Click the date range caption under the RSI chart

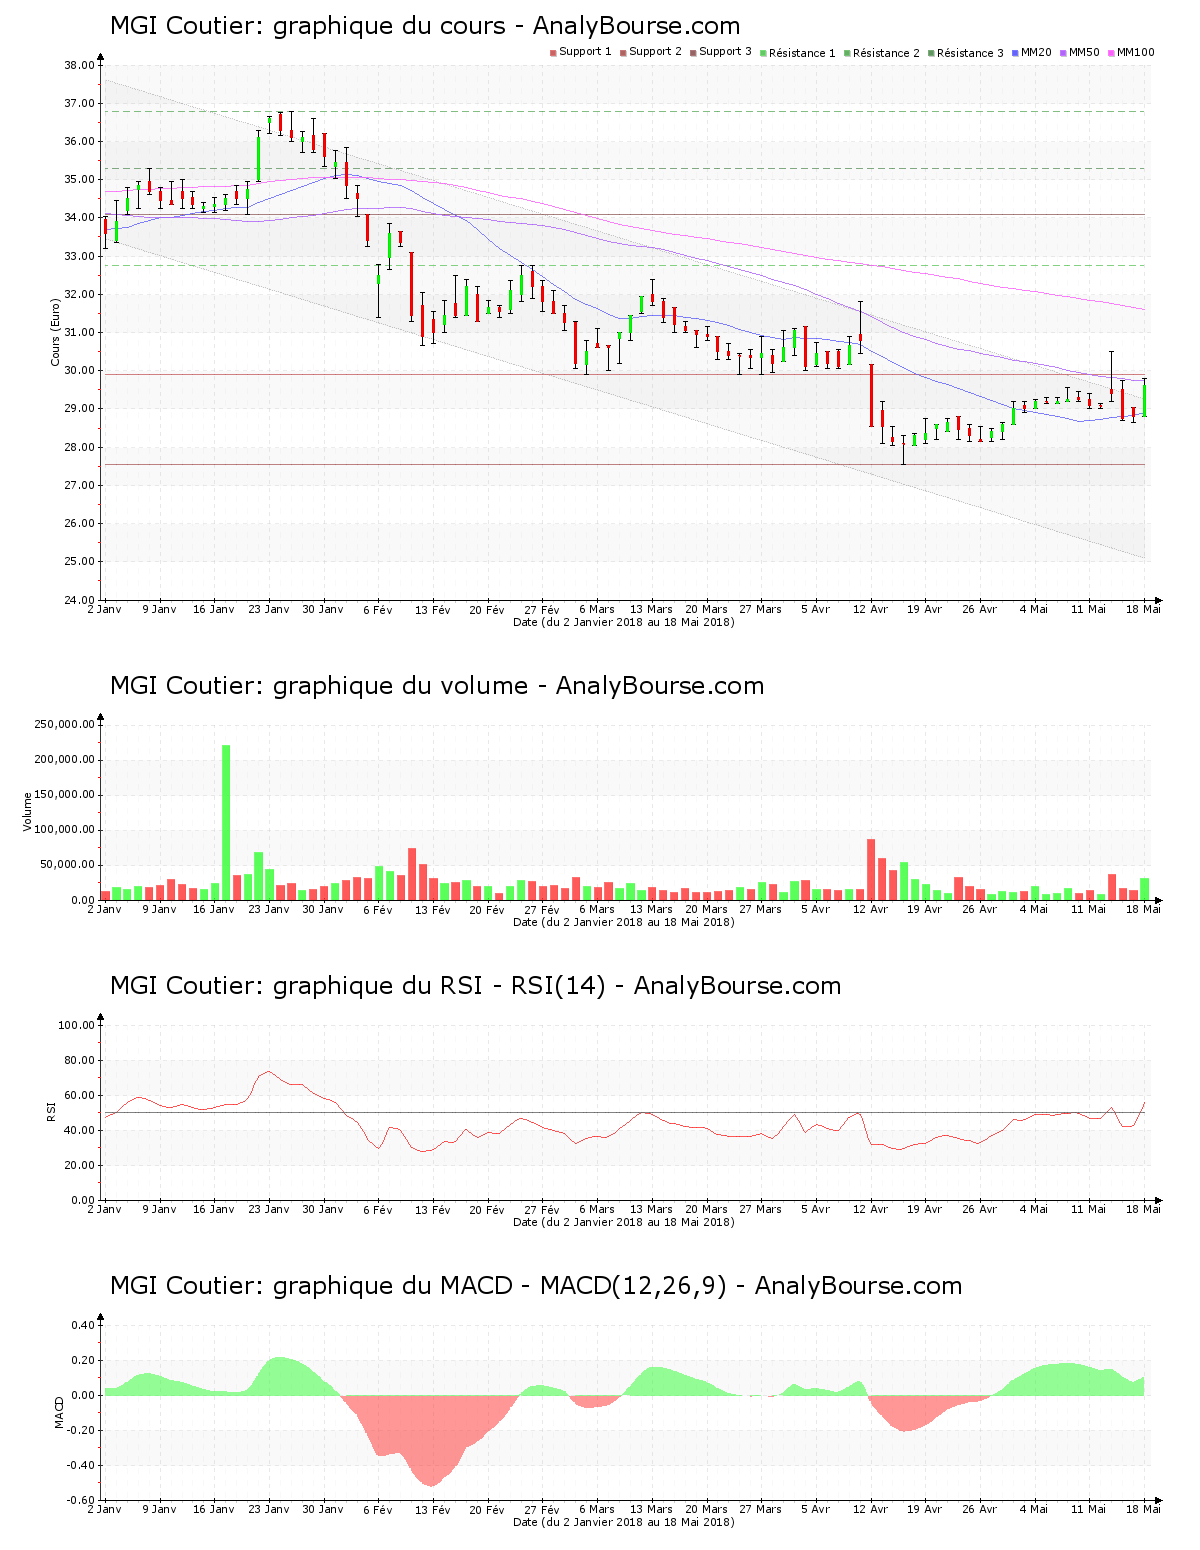pos(624,1222)
